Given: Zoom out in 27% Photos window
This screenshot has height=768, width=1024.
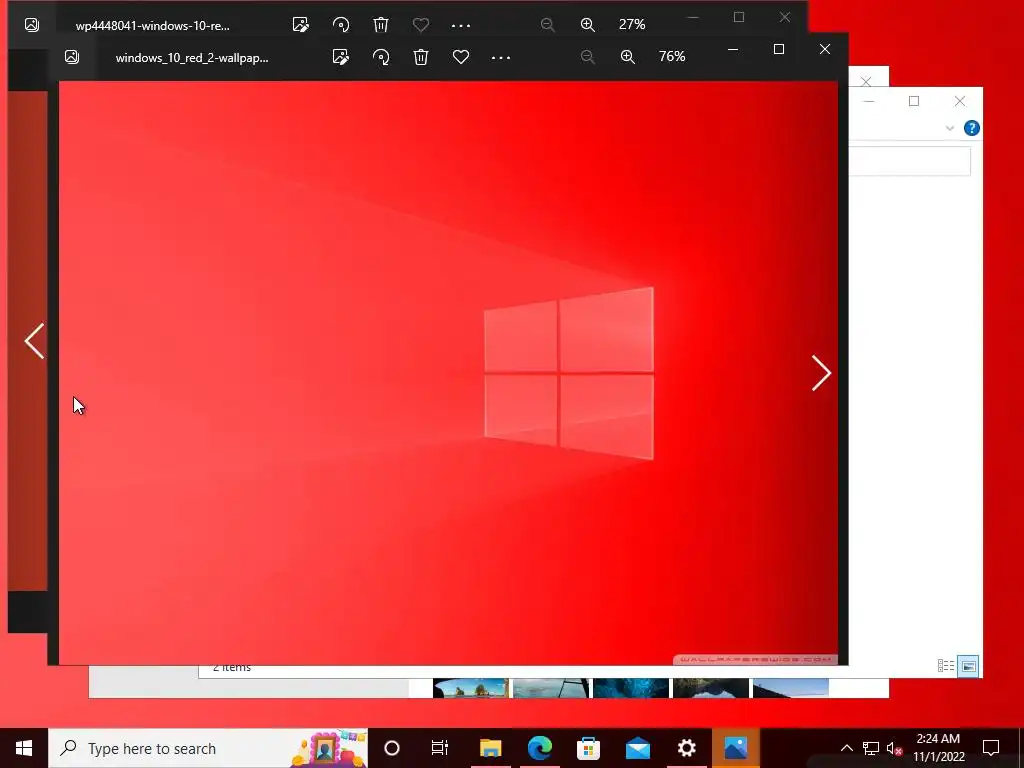Looking at the screenshot, I should coord(548,25).
